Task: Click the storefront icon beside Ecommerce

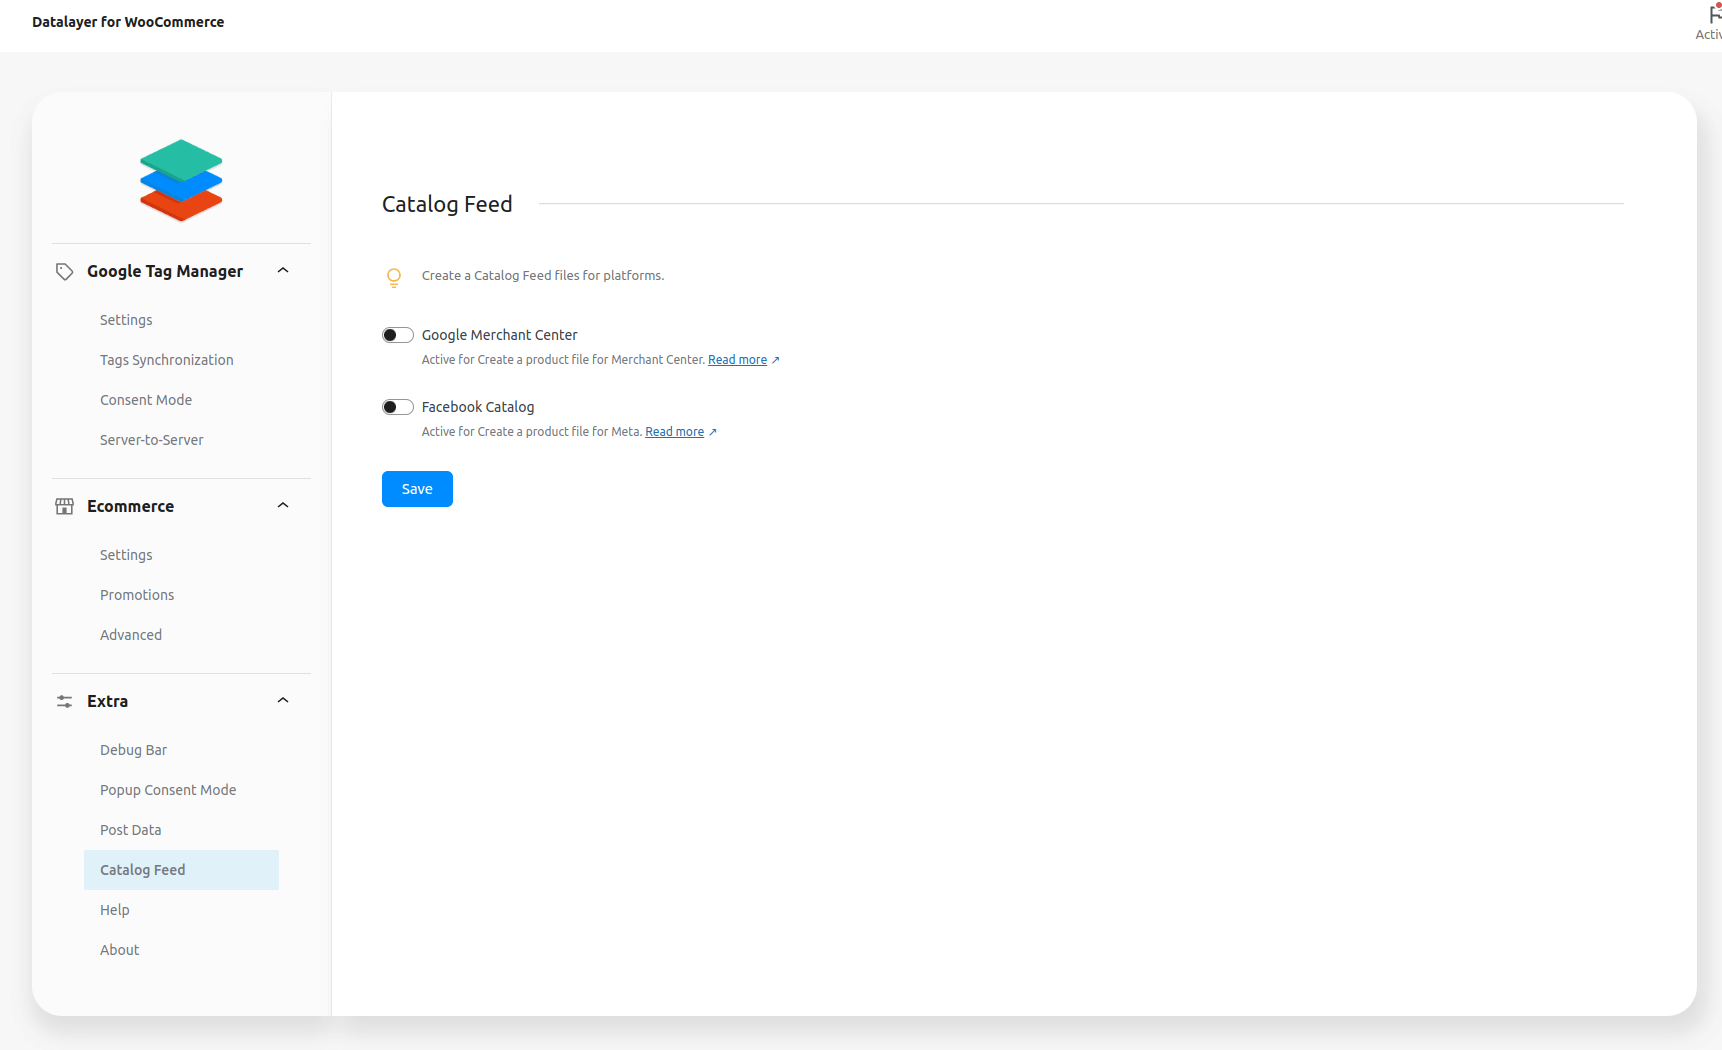Action: click(64, 506)
